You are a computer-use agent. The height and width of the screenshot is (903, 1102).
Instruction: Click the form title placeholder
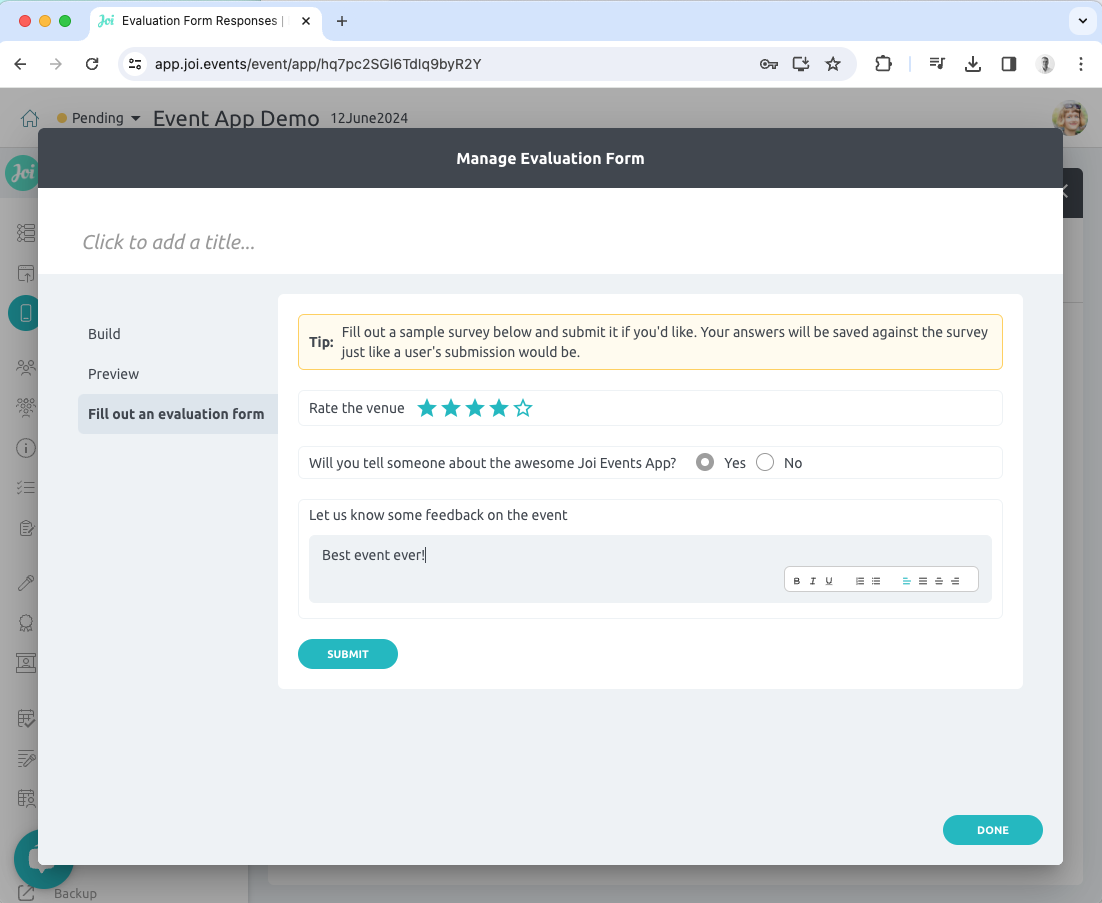pyautogui.click(x=169, y=242)
